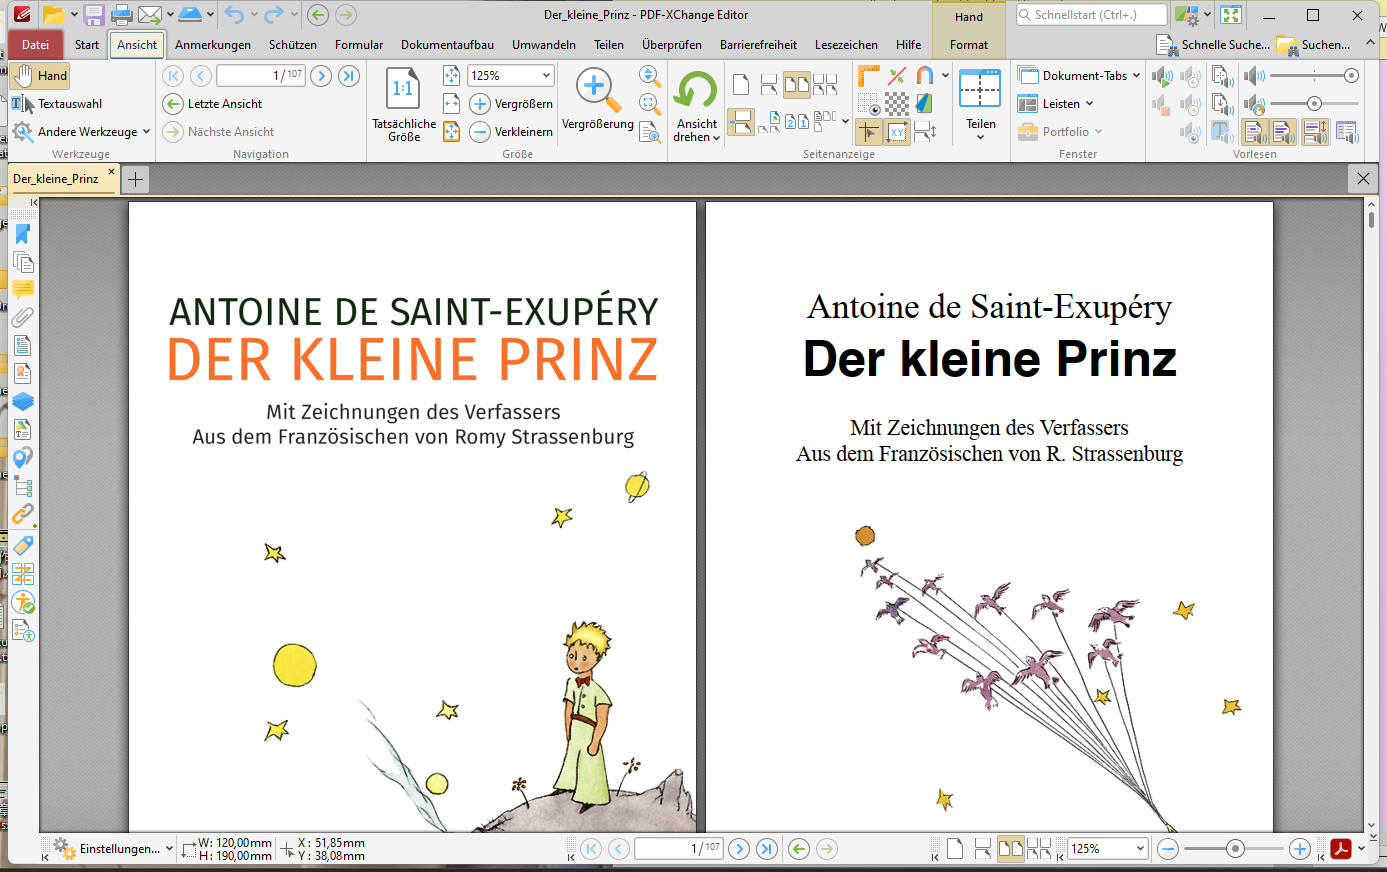
Task: Select the single page layout view
Action: [741, 84]
